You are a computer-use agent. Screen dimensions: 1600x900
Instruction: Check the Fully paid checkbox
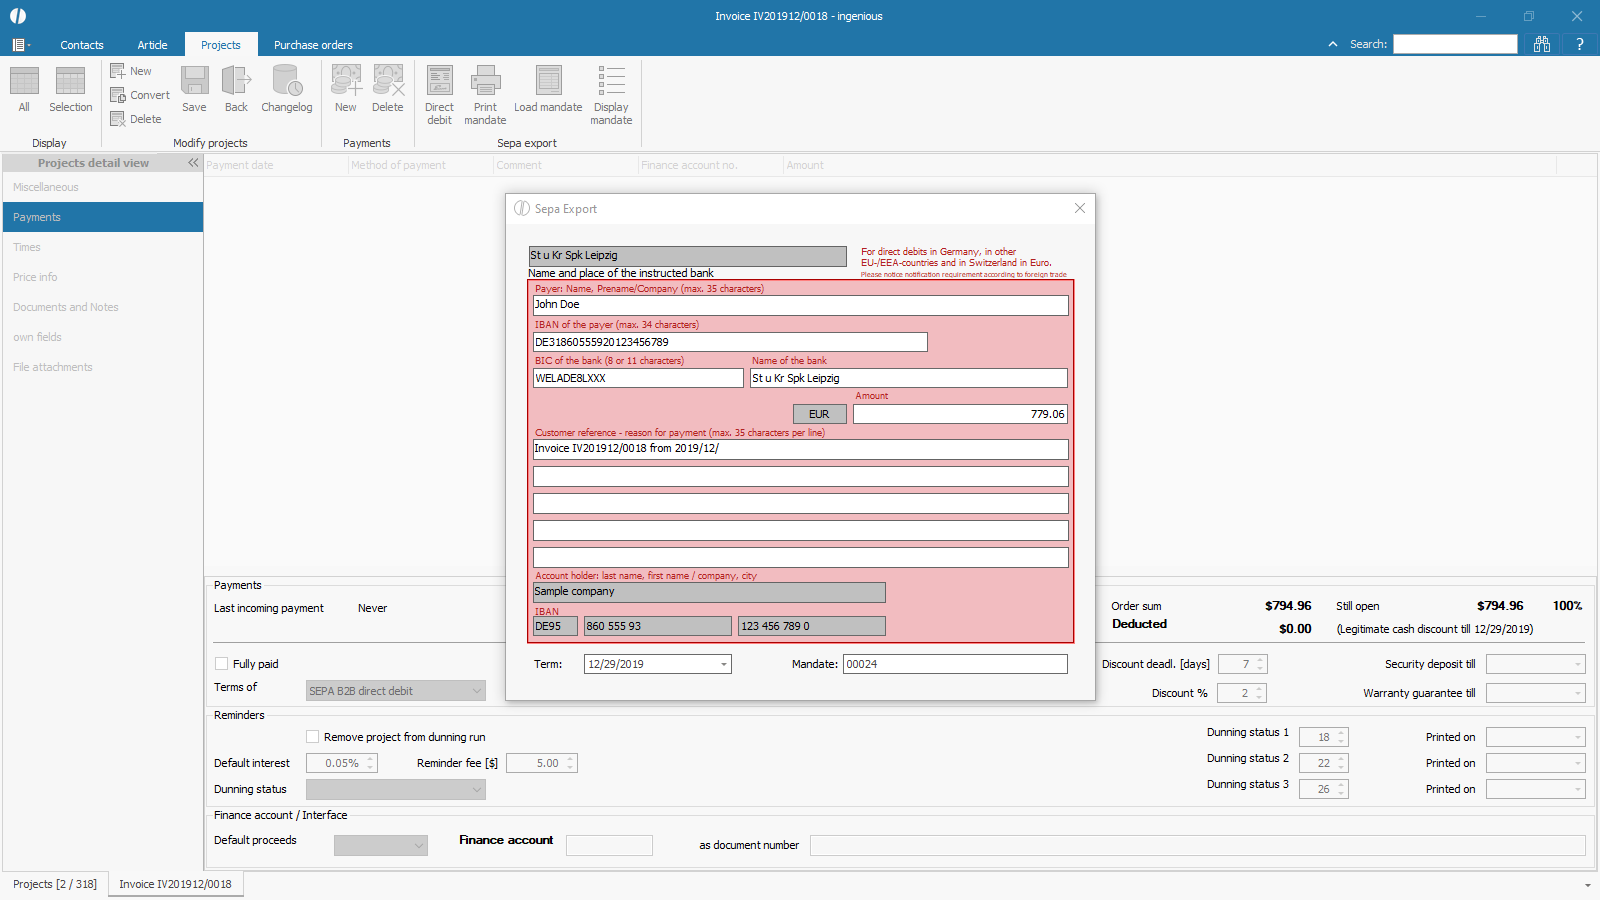(x=222, y=664)
